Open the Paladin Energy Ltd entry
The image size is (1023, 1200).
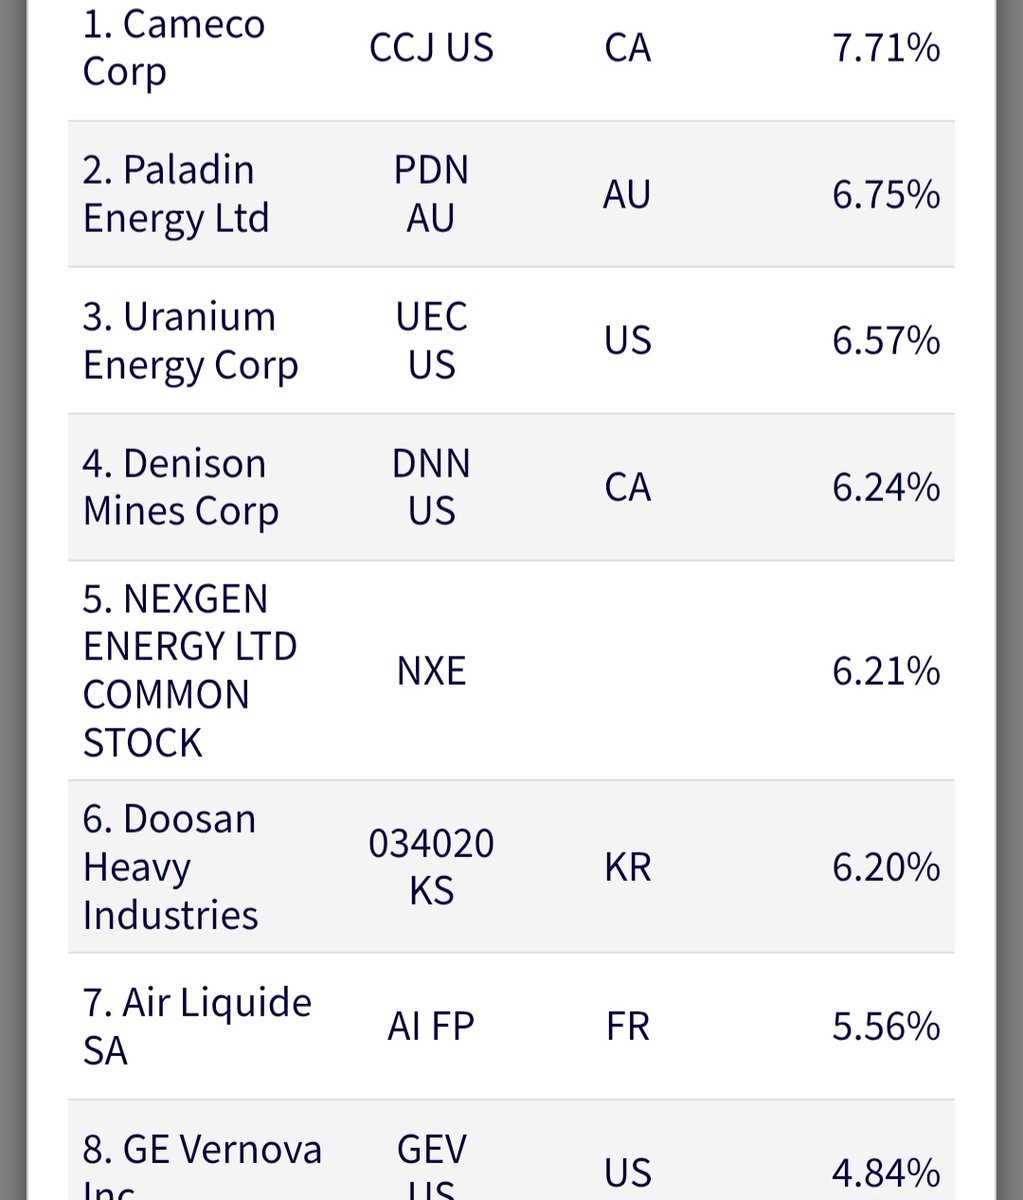pos(176,194)
